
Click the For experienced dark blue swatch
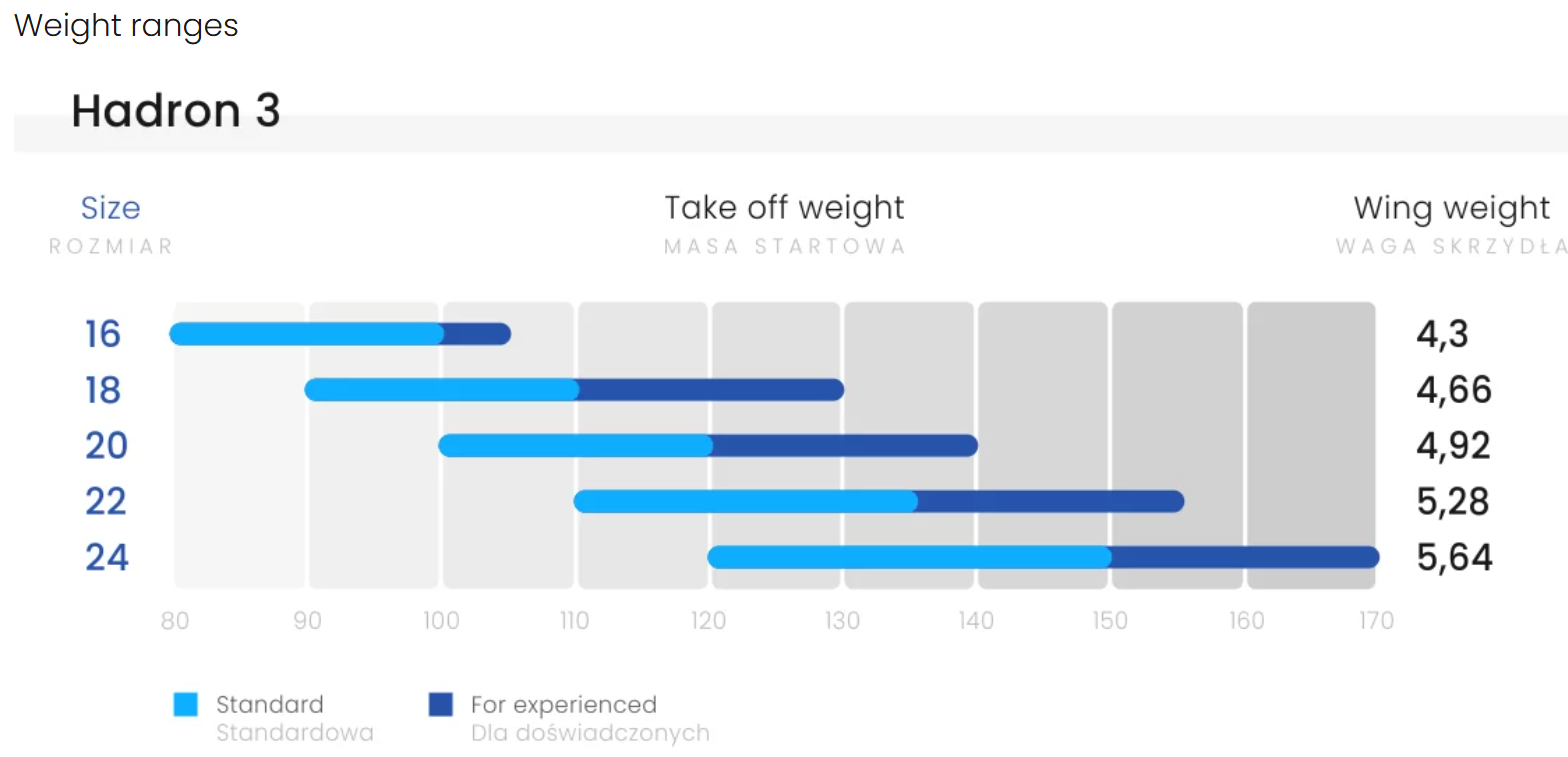440,705
